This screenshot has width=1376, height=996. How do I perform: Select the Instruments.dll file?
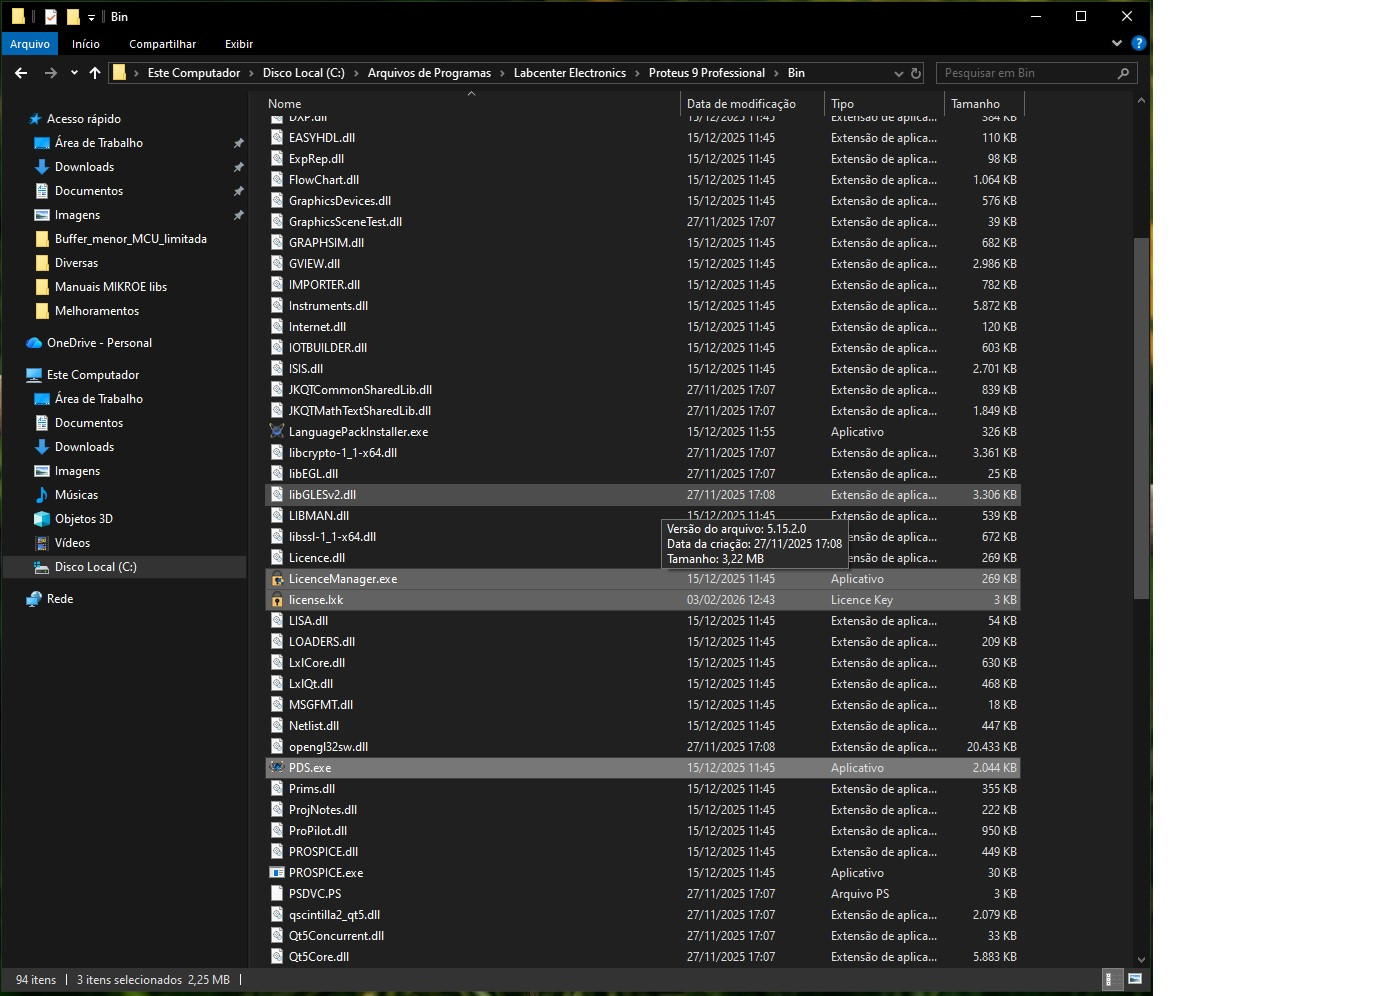click(642, 306)
